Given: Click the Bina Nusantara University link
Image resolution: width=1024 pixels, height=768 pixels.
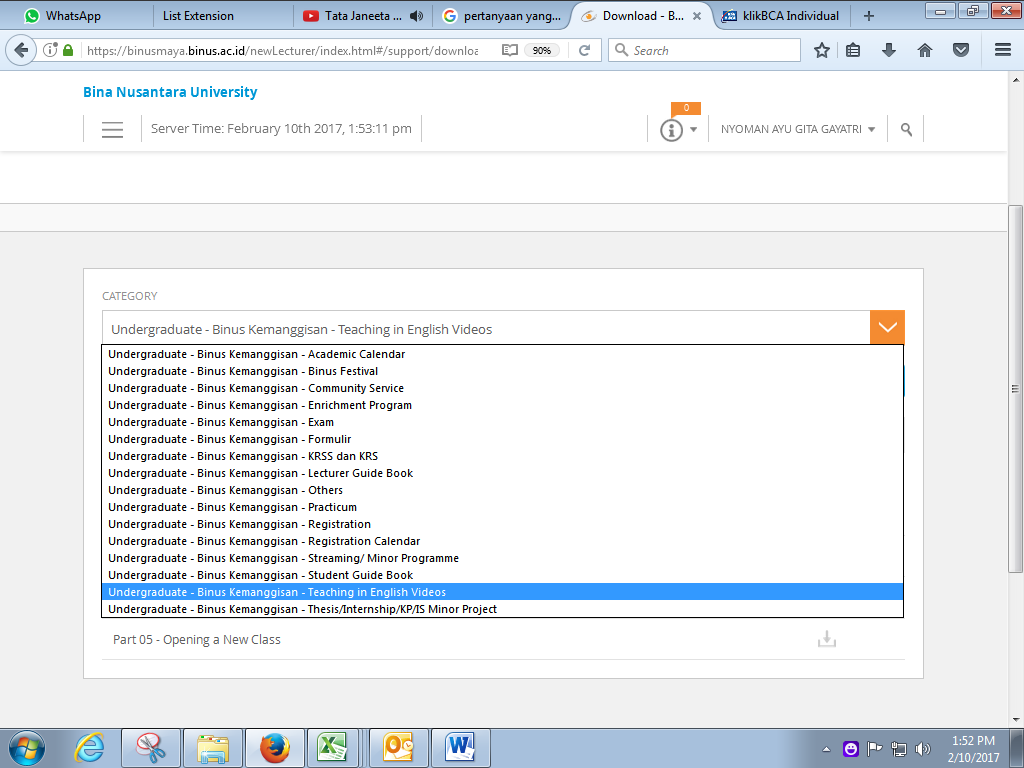Looking at the screenshot, I should click(170, 92).
